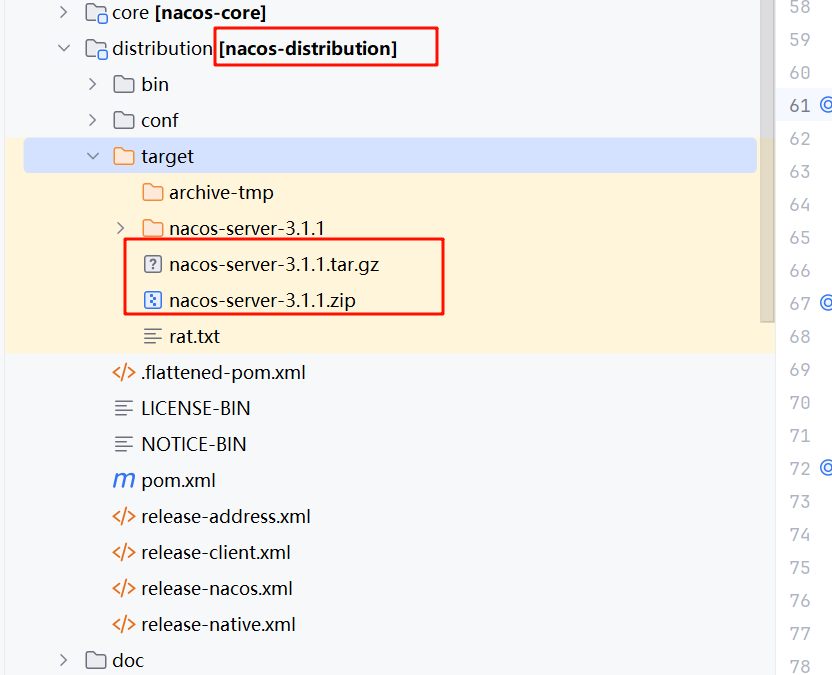Select the LICENSE-BIN file name
832x675 pixels.
point(196,408)
